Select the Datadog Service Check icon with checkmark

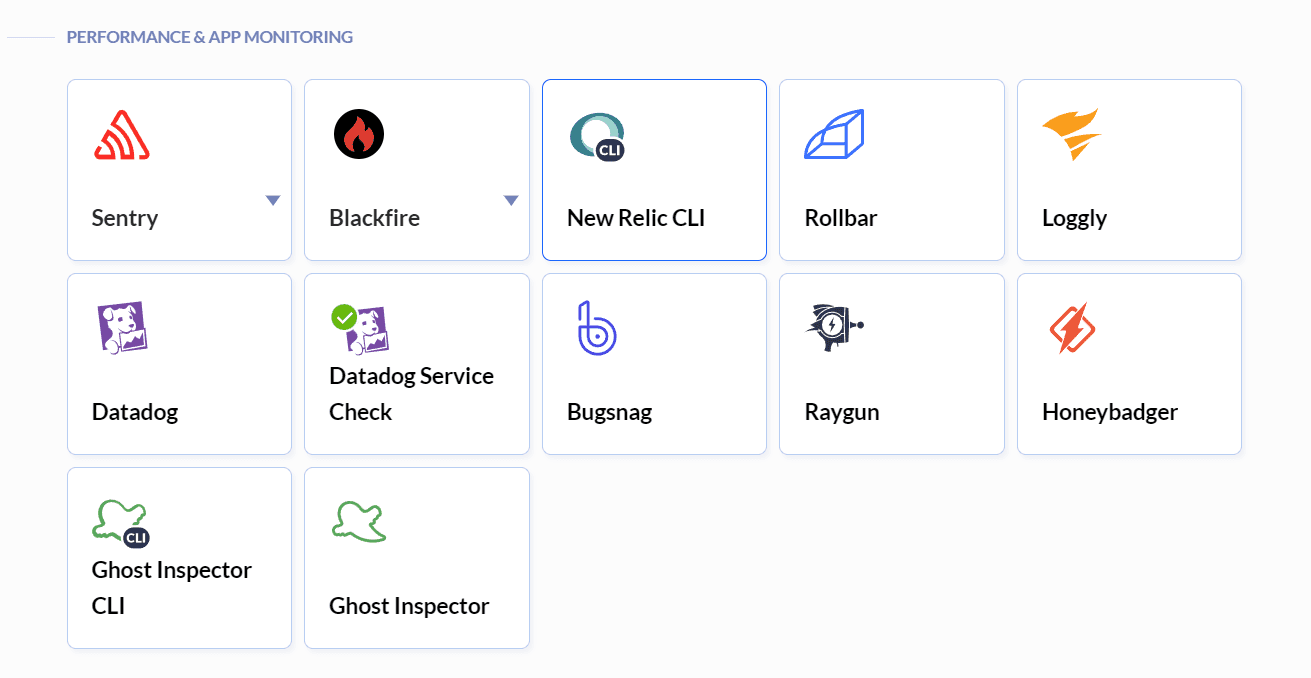coord(360,329)
